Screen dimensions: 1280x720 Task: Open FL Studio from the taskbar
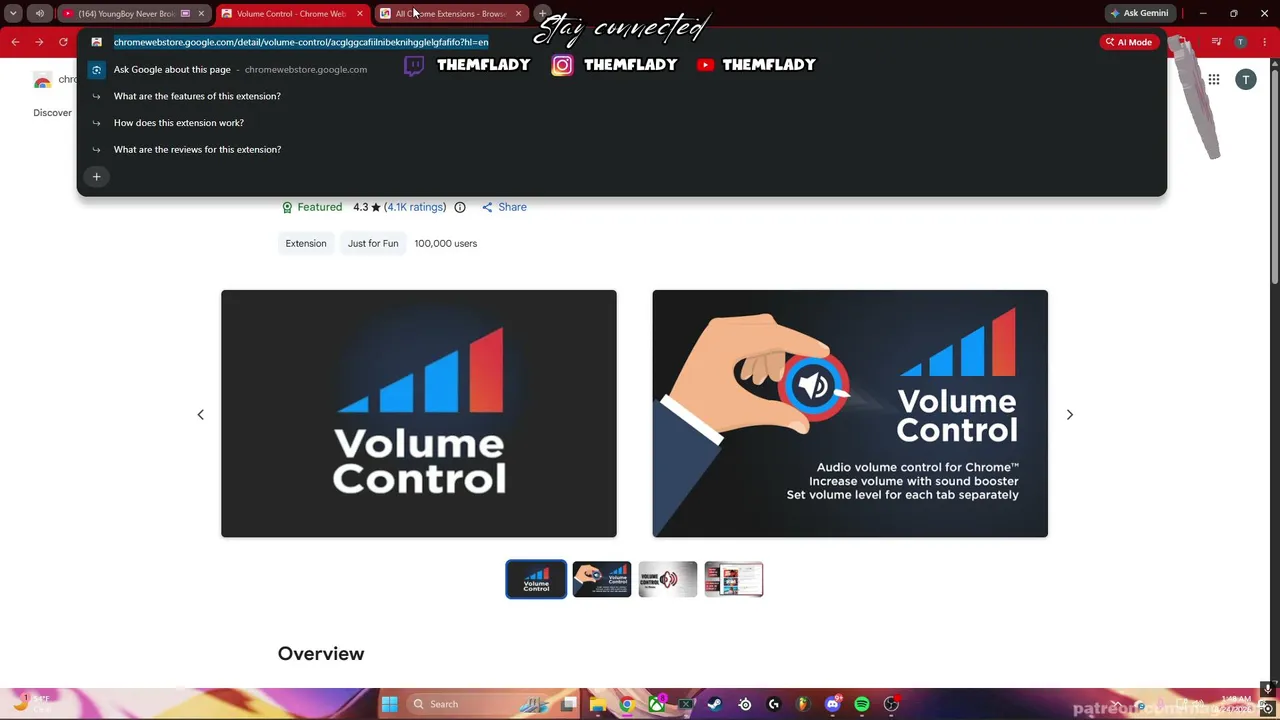(x=802, y=704)
